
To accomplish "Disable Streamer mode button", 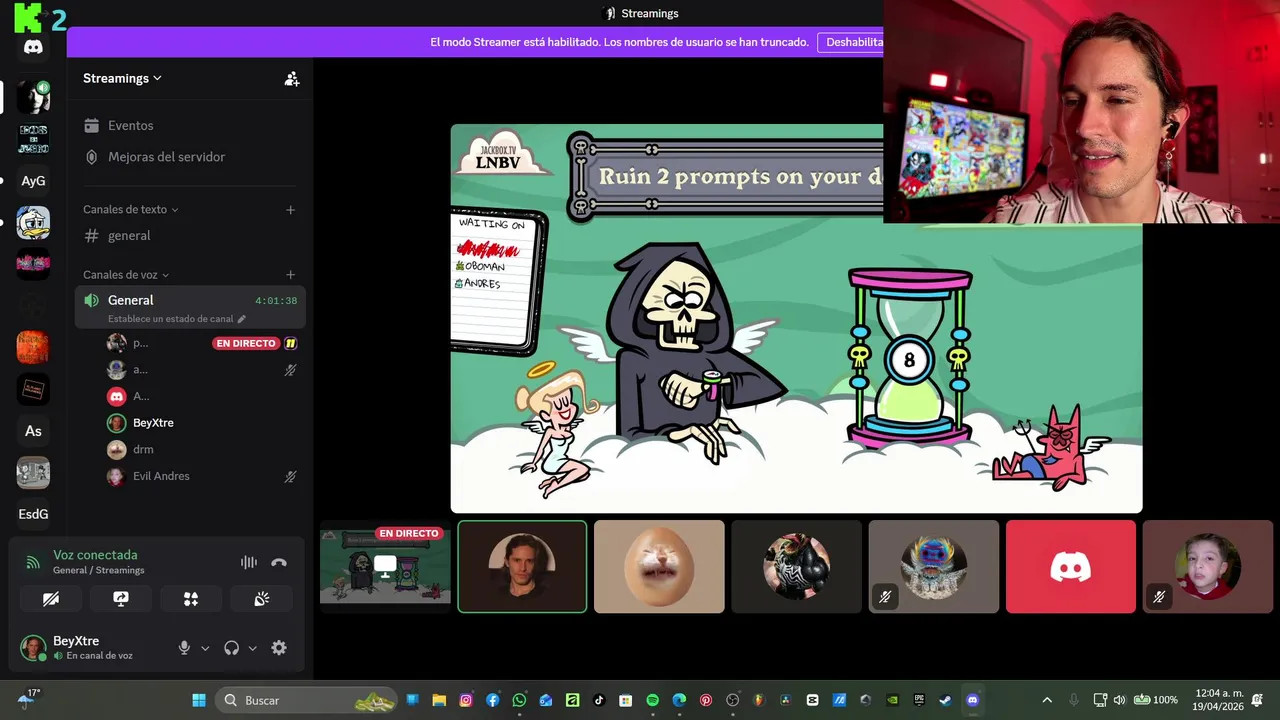I will click(850, 42).
